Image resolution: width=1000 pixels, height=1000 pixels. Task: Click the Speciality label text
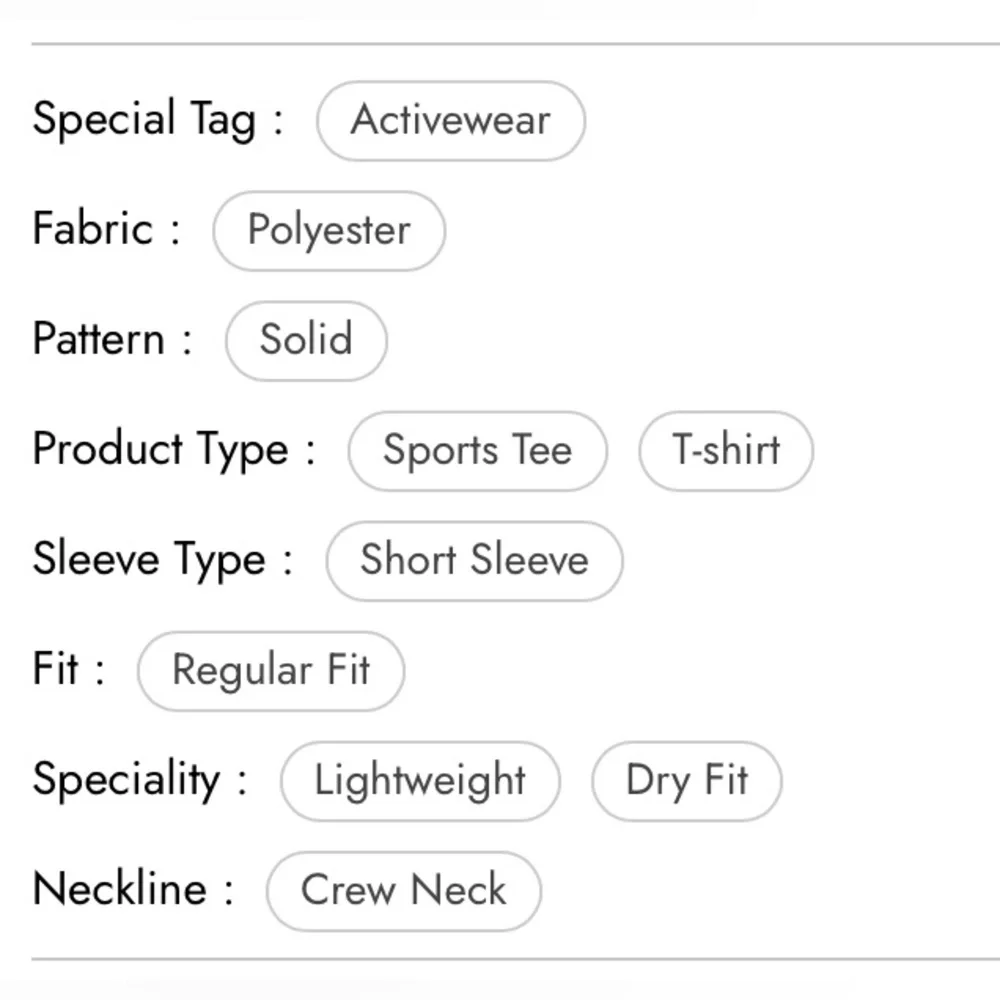coord(140,780)
